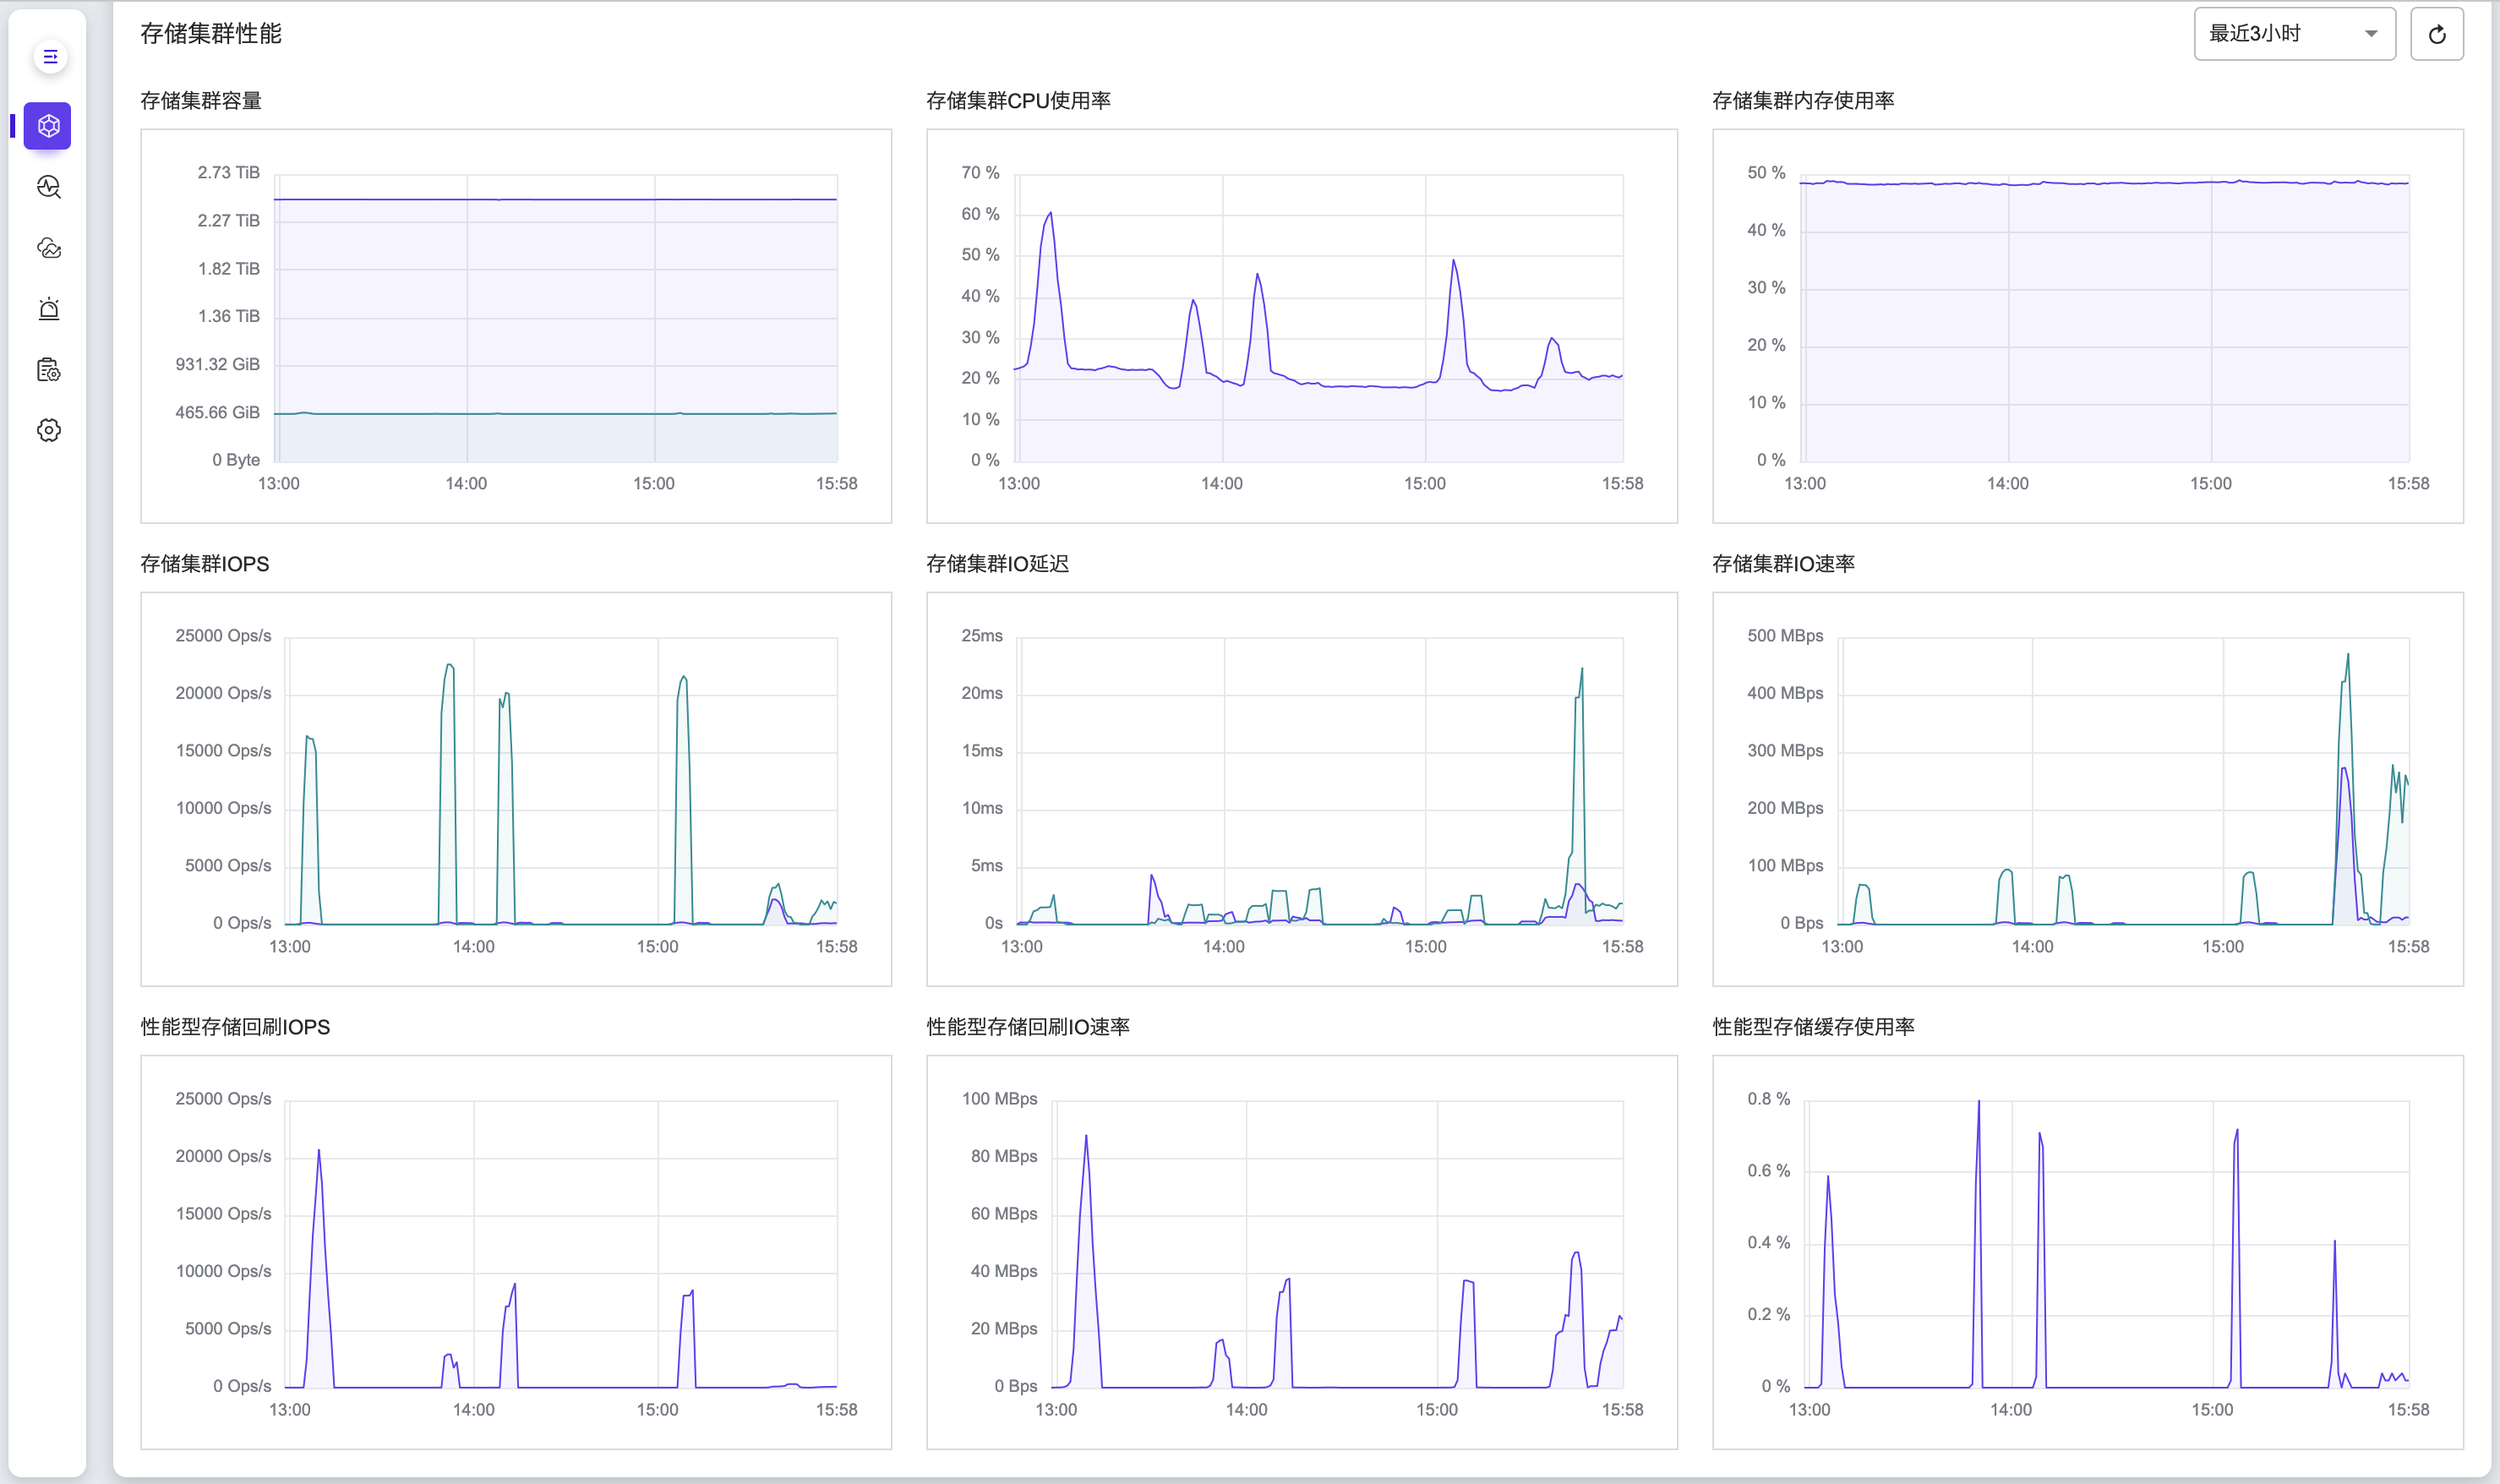The width and height of the screenshot is (2500, 1484).
Task: Open the alarm siren sidebar icon
Action: (49, 309)
